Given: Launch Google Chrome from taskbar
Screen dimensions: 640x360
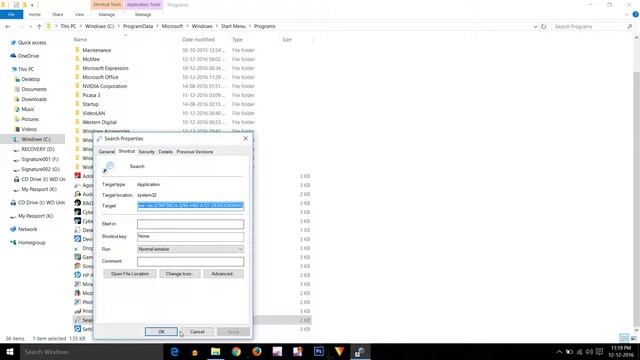Looking at the screenshot, I should coord(236,352).
